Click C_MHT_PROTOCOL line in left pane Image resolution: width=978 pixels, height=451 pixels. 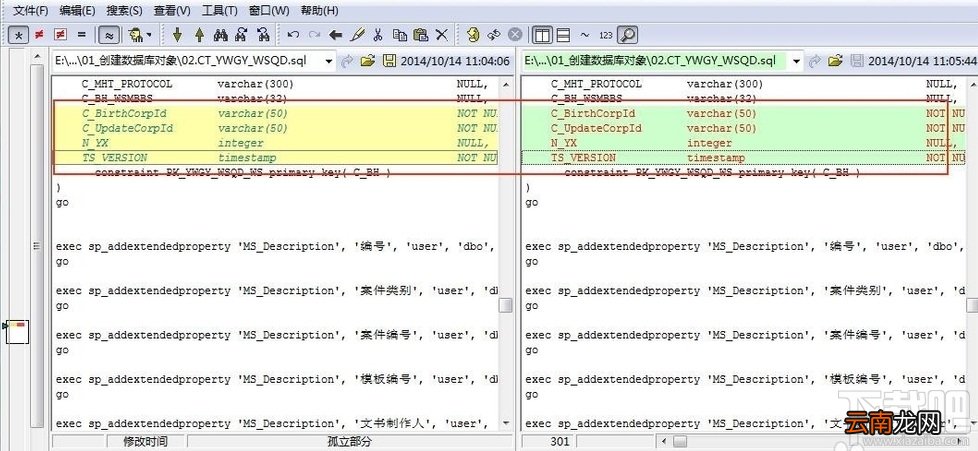coord(275,84)
